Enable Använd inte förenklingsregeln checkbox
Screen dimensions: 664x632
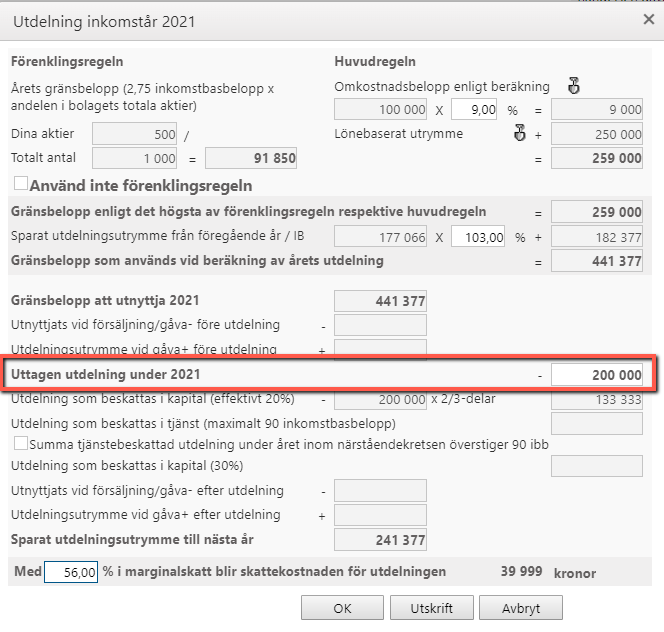(21, 184)
